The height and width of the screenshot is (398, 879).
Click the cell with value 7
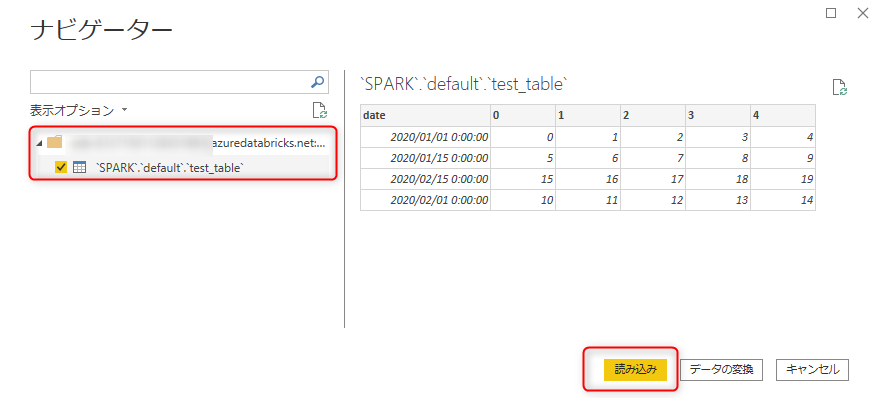653,158
